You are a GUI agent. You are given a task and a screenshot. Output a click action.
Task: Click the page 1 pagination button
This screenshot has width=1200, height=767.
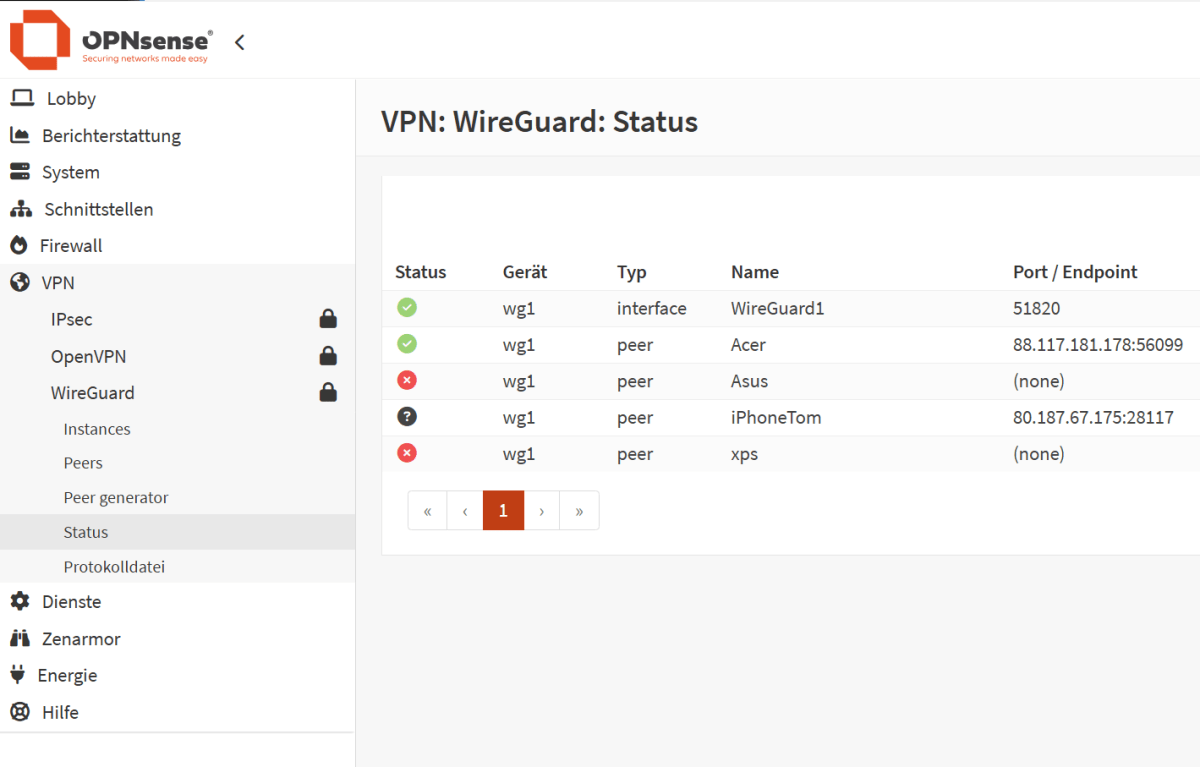(x=503, y=510)
